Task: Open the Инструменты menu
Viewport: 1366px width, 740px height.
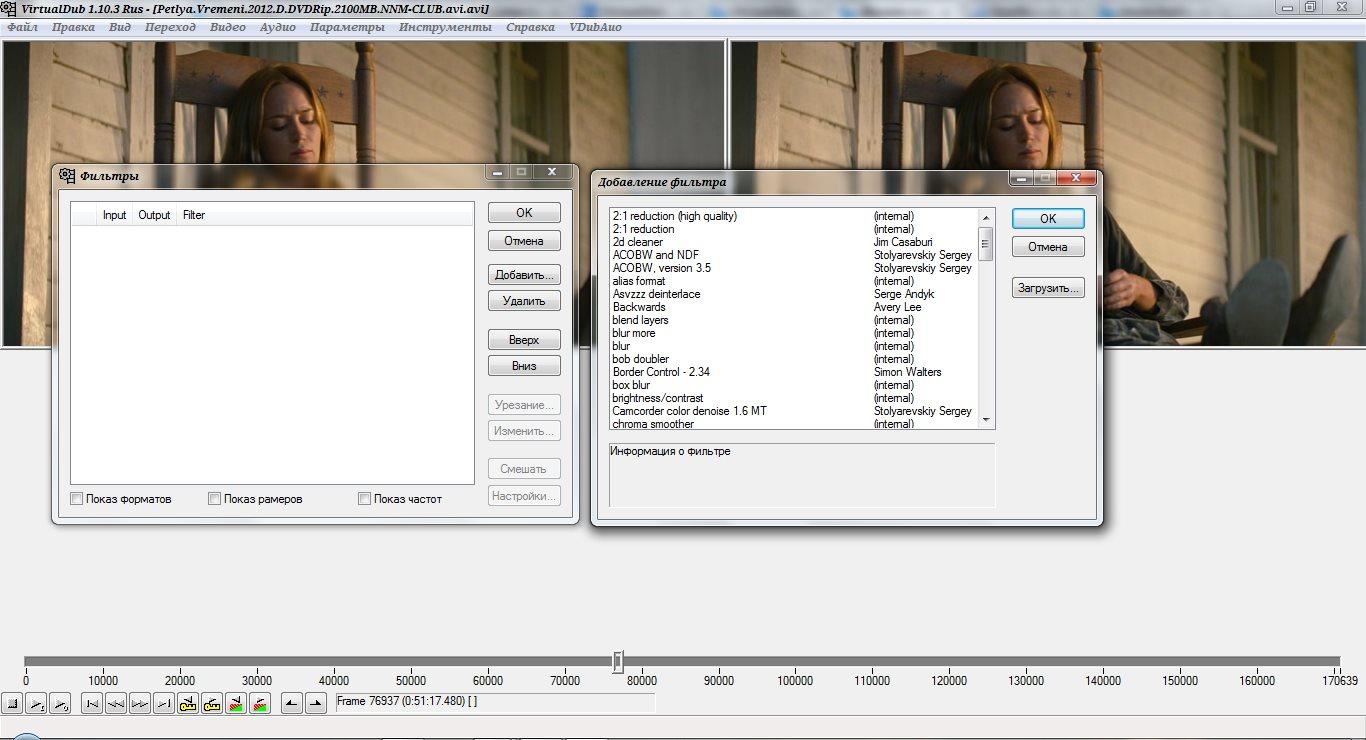Action: coord(445,27)
